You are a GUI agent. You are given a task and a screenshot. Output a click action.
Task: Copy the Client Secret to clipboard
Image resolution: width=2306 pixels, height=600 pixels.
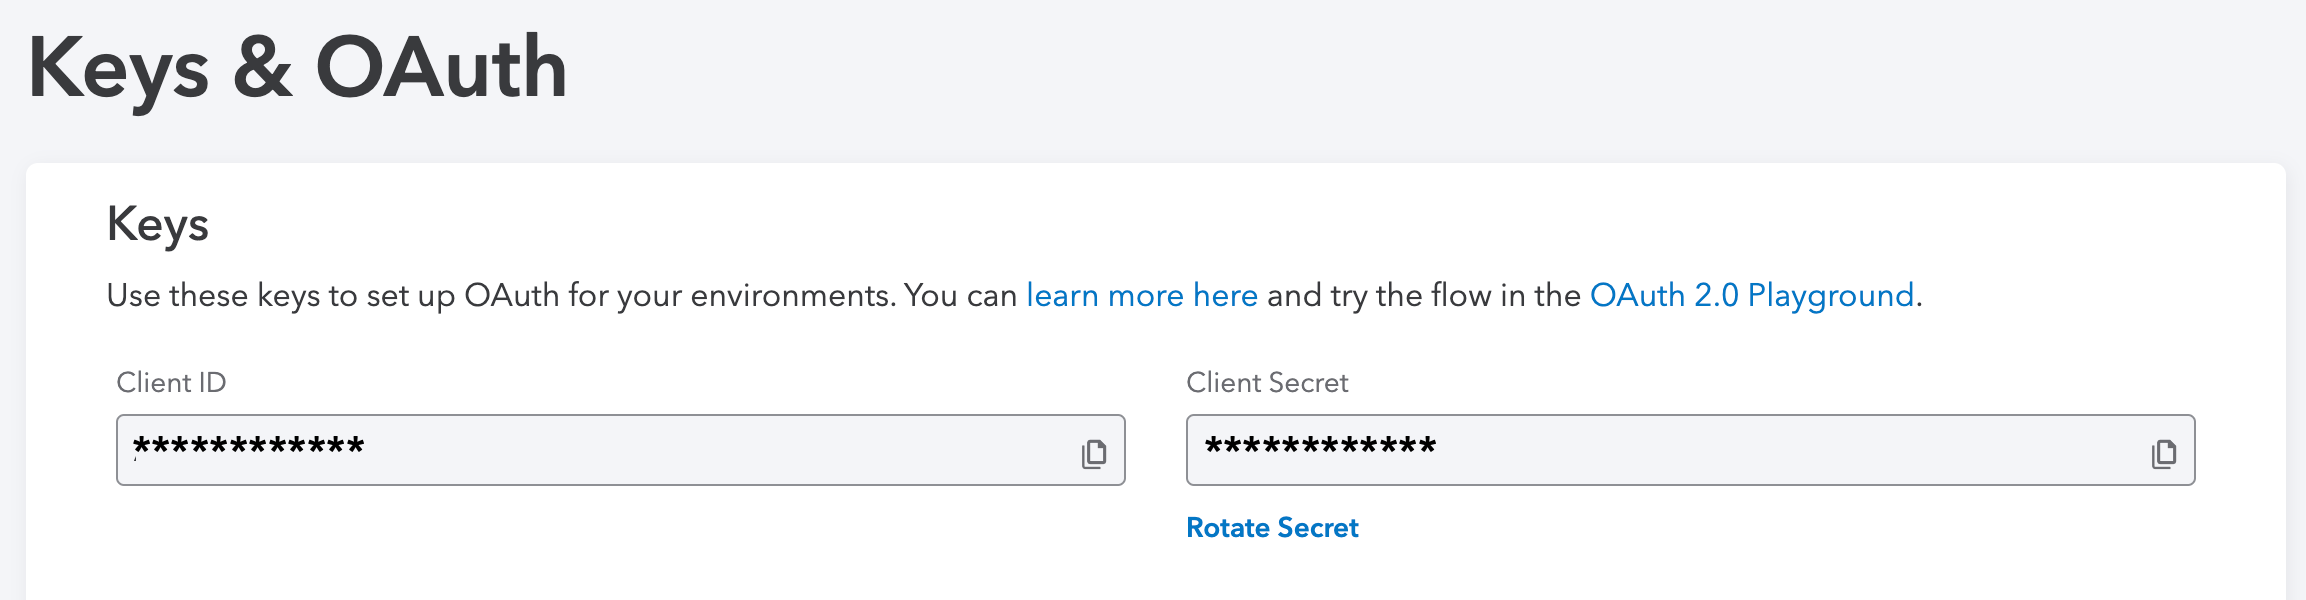pyautogui.click(x=2164, y=454)
